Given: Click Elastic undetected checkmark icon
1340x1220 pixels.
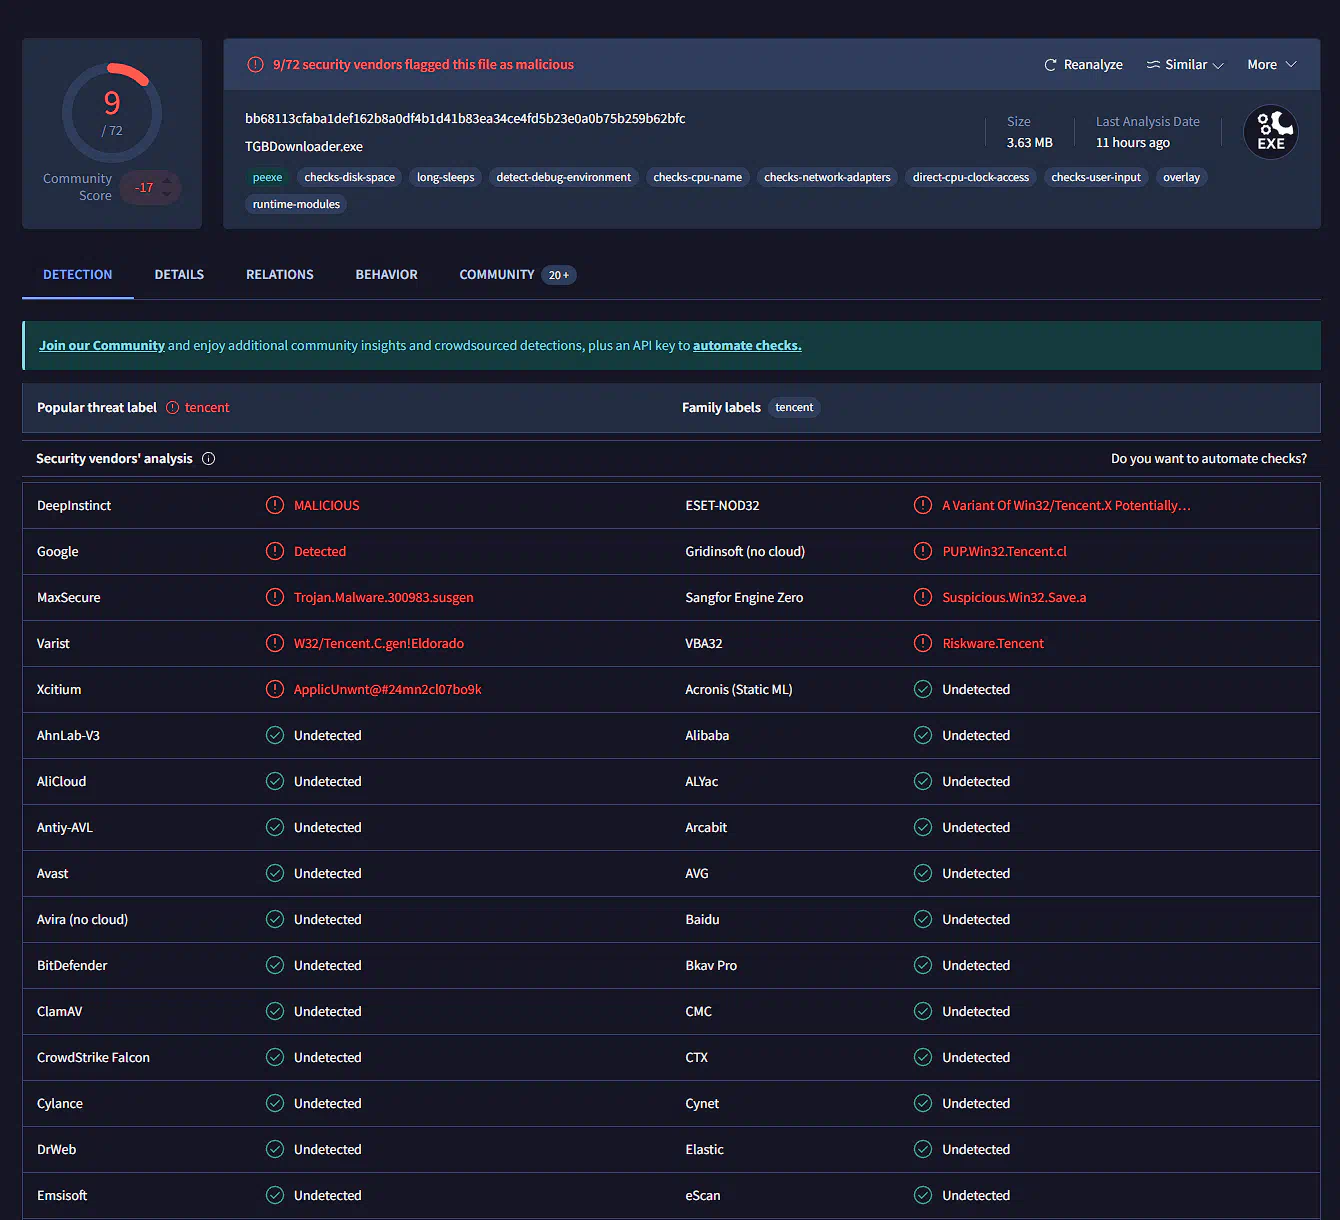Looking at the screenshot, I should [923, 1150].
